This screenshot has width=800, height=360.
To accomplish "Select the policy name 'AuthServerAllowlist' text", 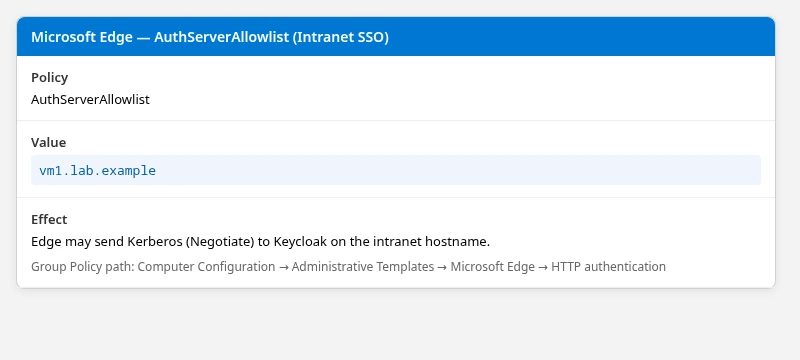I will [90, 99].
